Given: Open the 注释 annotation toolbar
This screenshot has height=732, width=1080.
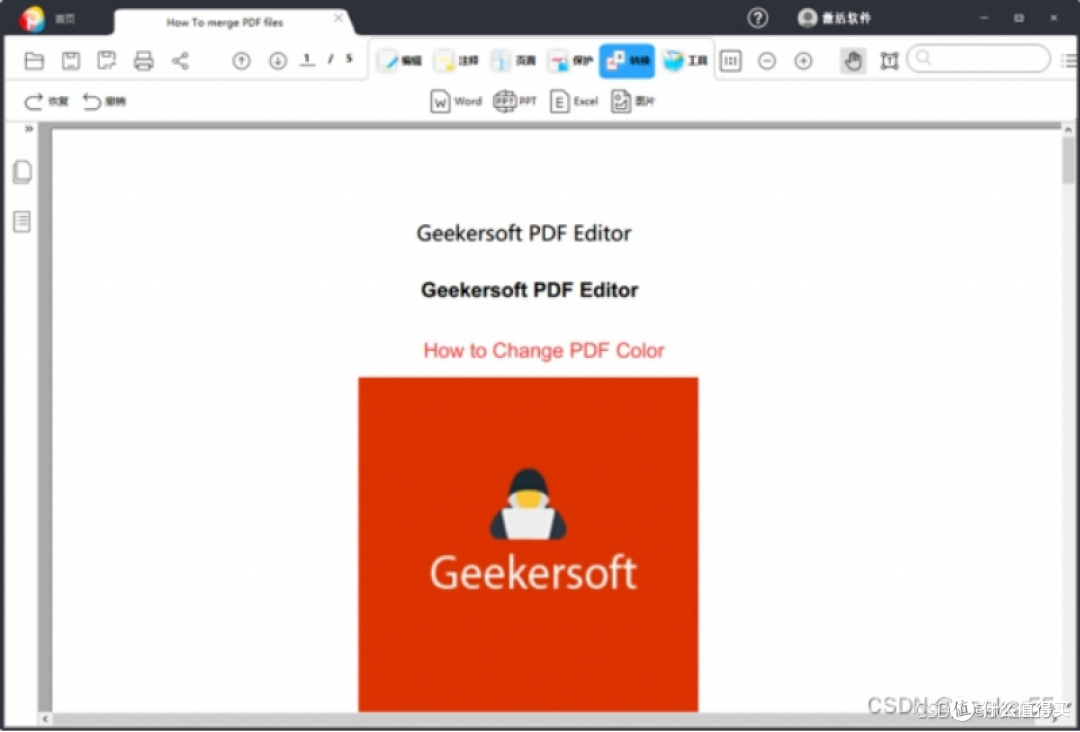Looking at the screenshot, I should pos(456,60).
